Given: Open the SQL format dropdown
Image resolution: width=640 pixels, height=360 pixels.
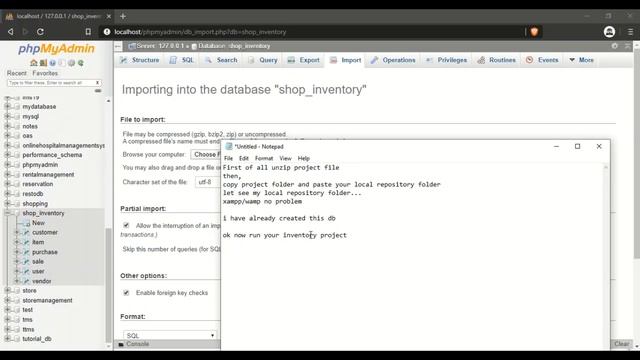Looking at the screenshot, I should 170,336.
